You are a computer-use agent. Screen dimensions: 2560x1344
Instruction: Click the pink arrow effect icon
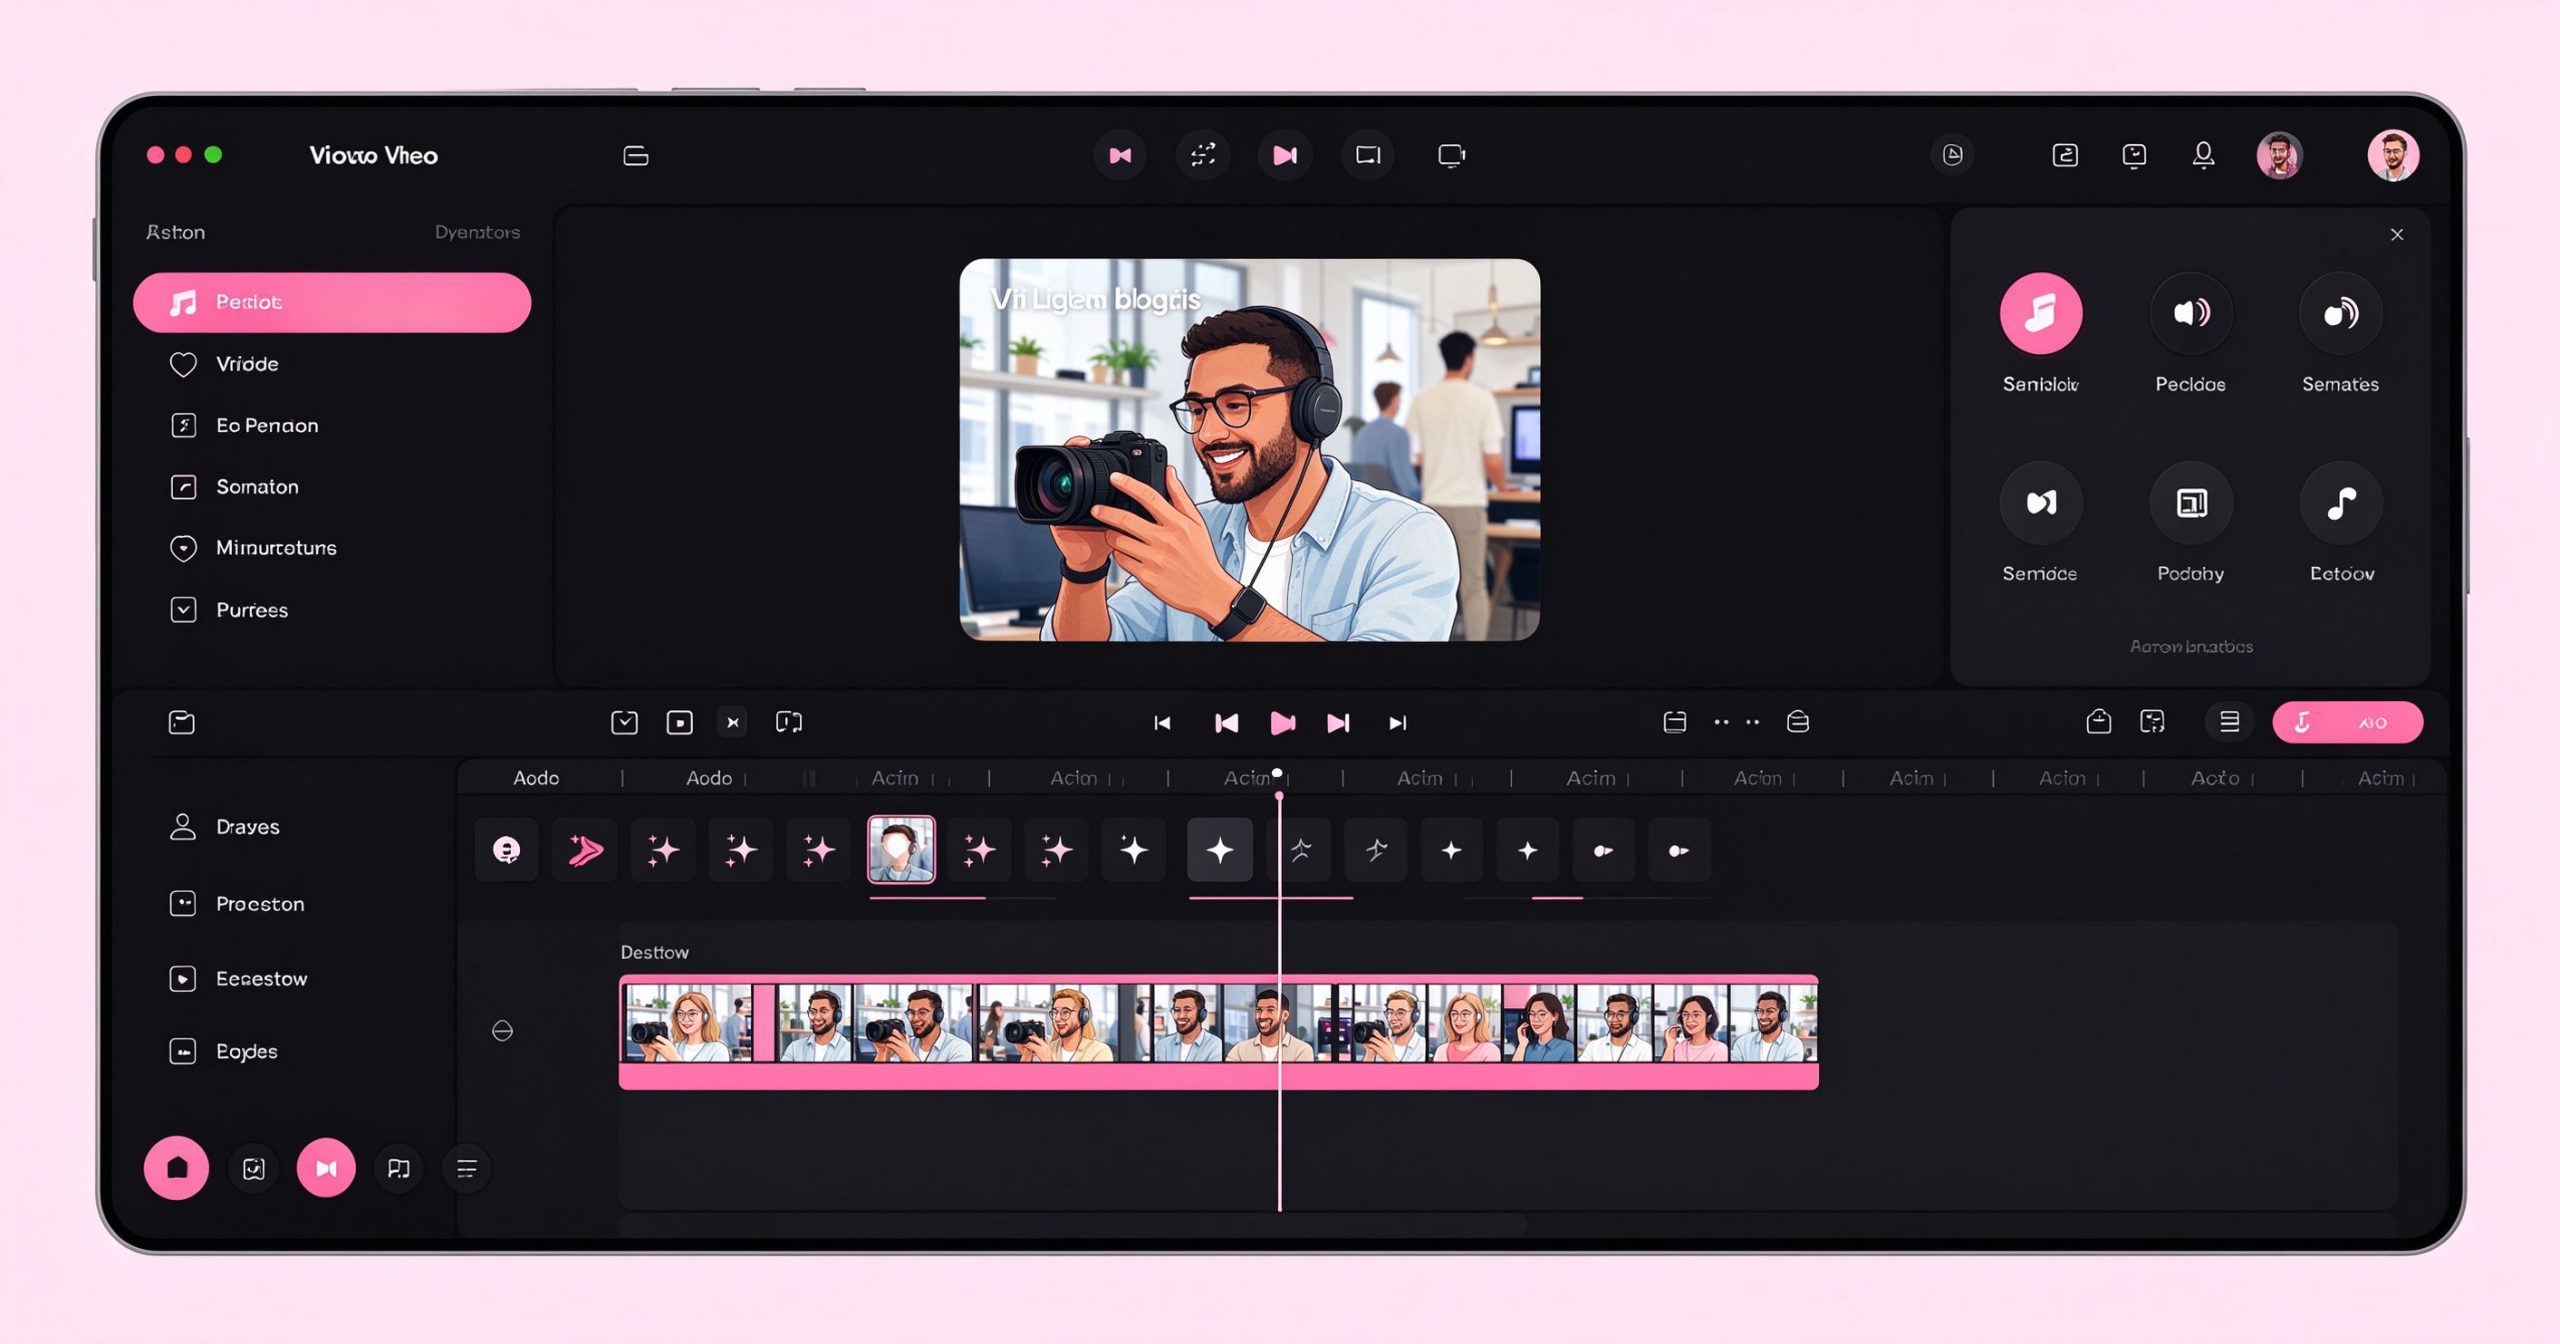click(x=585, y=850)
